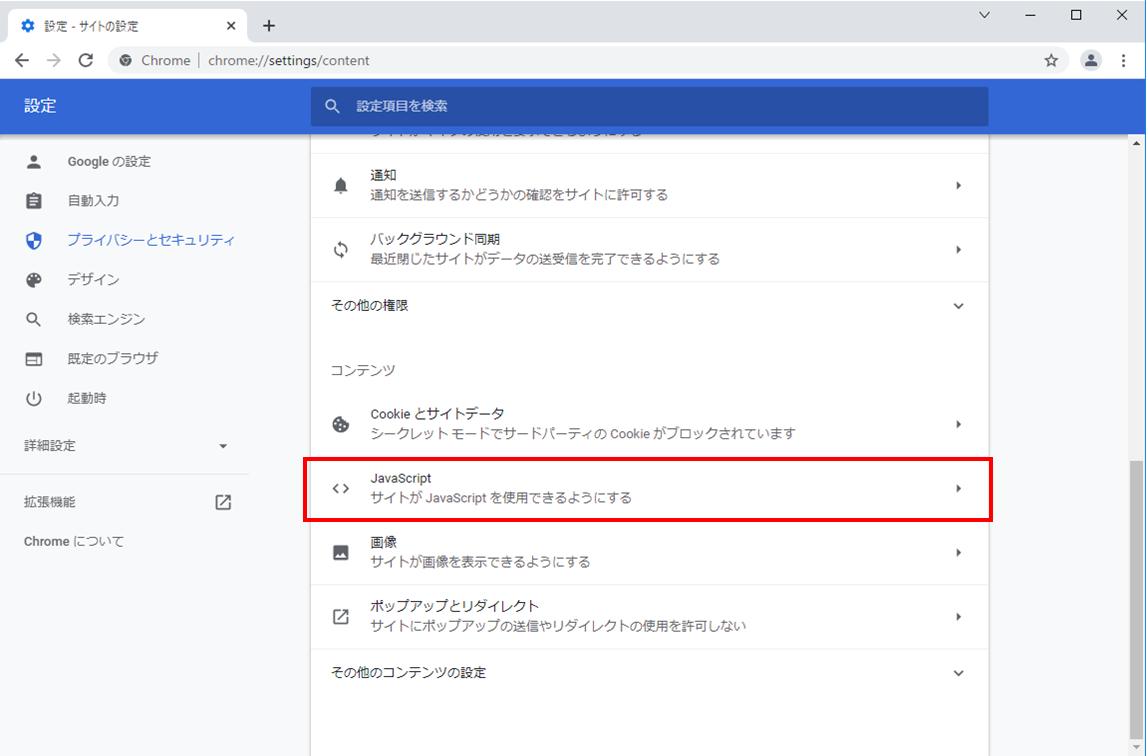Click the search magnifier icon in settings bar
Screen dimensions: 1146x756
(x=332, y=107)
